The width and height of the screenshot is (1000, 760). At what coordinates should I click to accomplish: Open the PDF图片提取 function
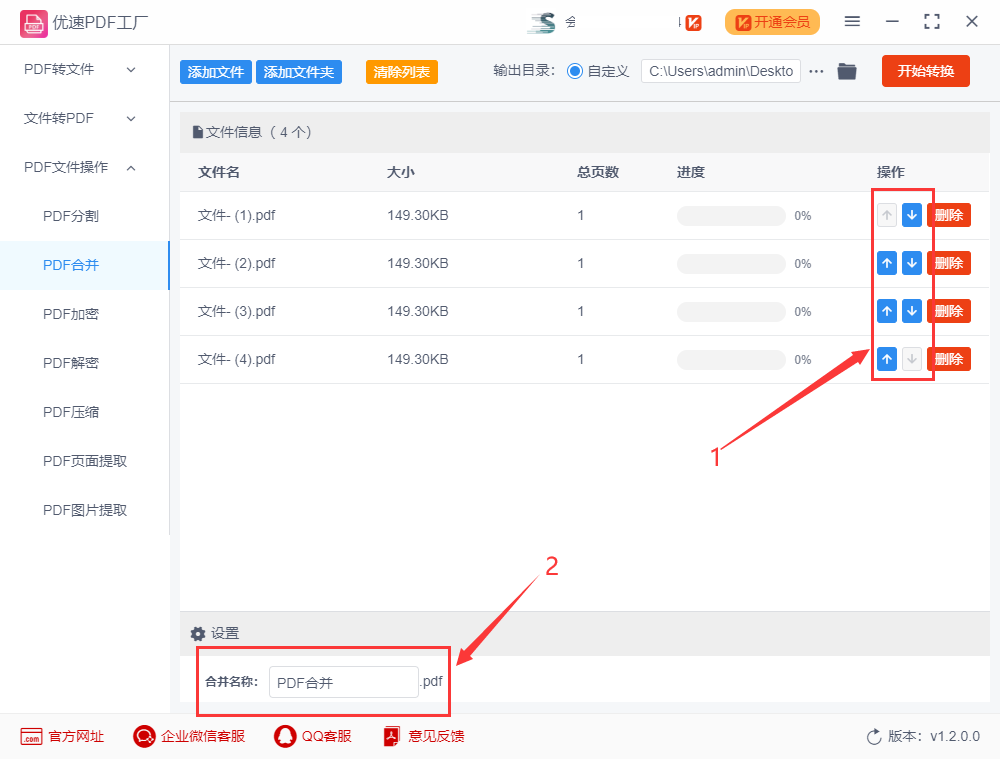tap(84, 510)
